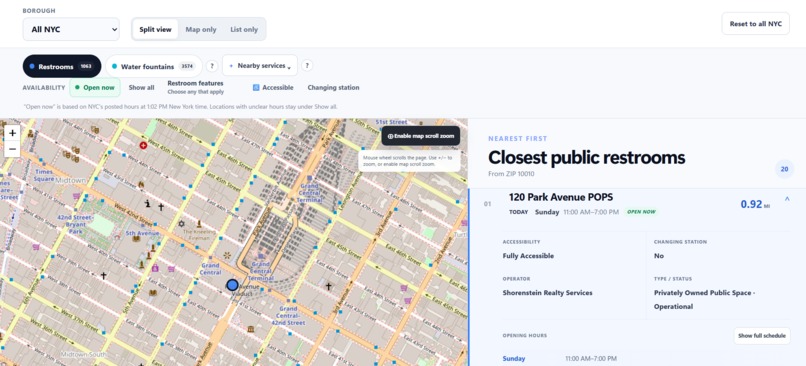The image size is (806, 366).
Task: Click the museum building icon near East 40th Street
Action: point(250,328)
